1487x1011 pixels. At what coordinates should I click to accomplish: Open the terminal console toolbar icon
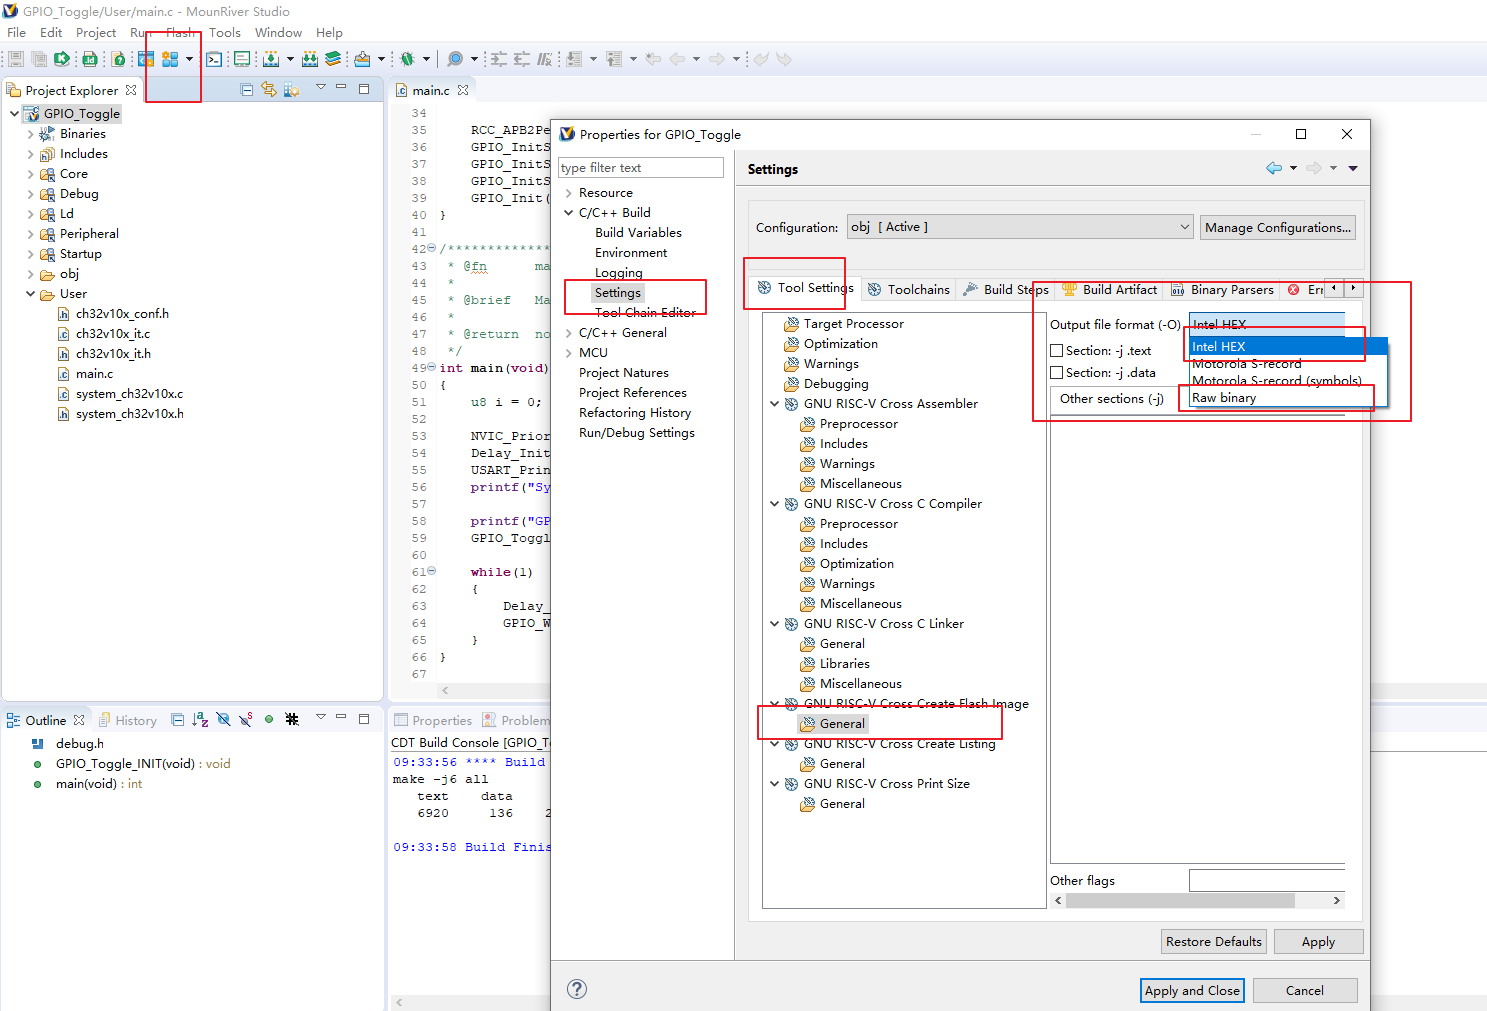pos(214,59)
